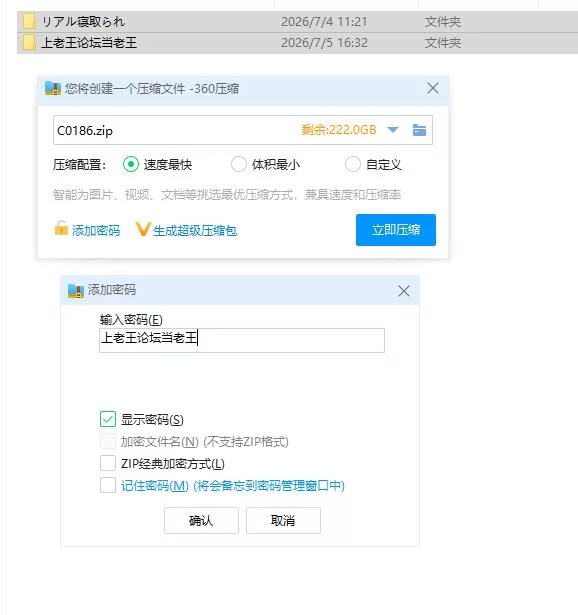Open the 生成超级压缩包 link
Screen dimensions: 578x615
195,231
